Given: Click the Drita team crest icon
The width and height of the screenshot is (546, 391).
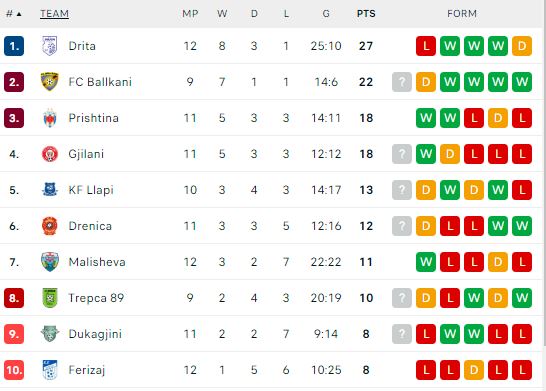Looking at the screenshot, I should (x=50, y=46).
